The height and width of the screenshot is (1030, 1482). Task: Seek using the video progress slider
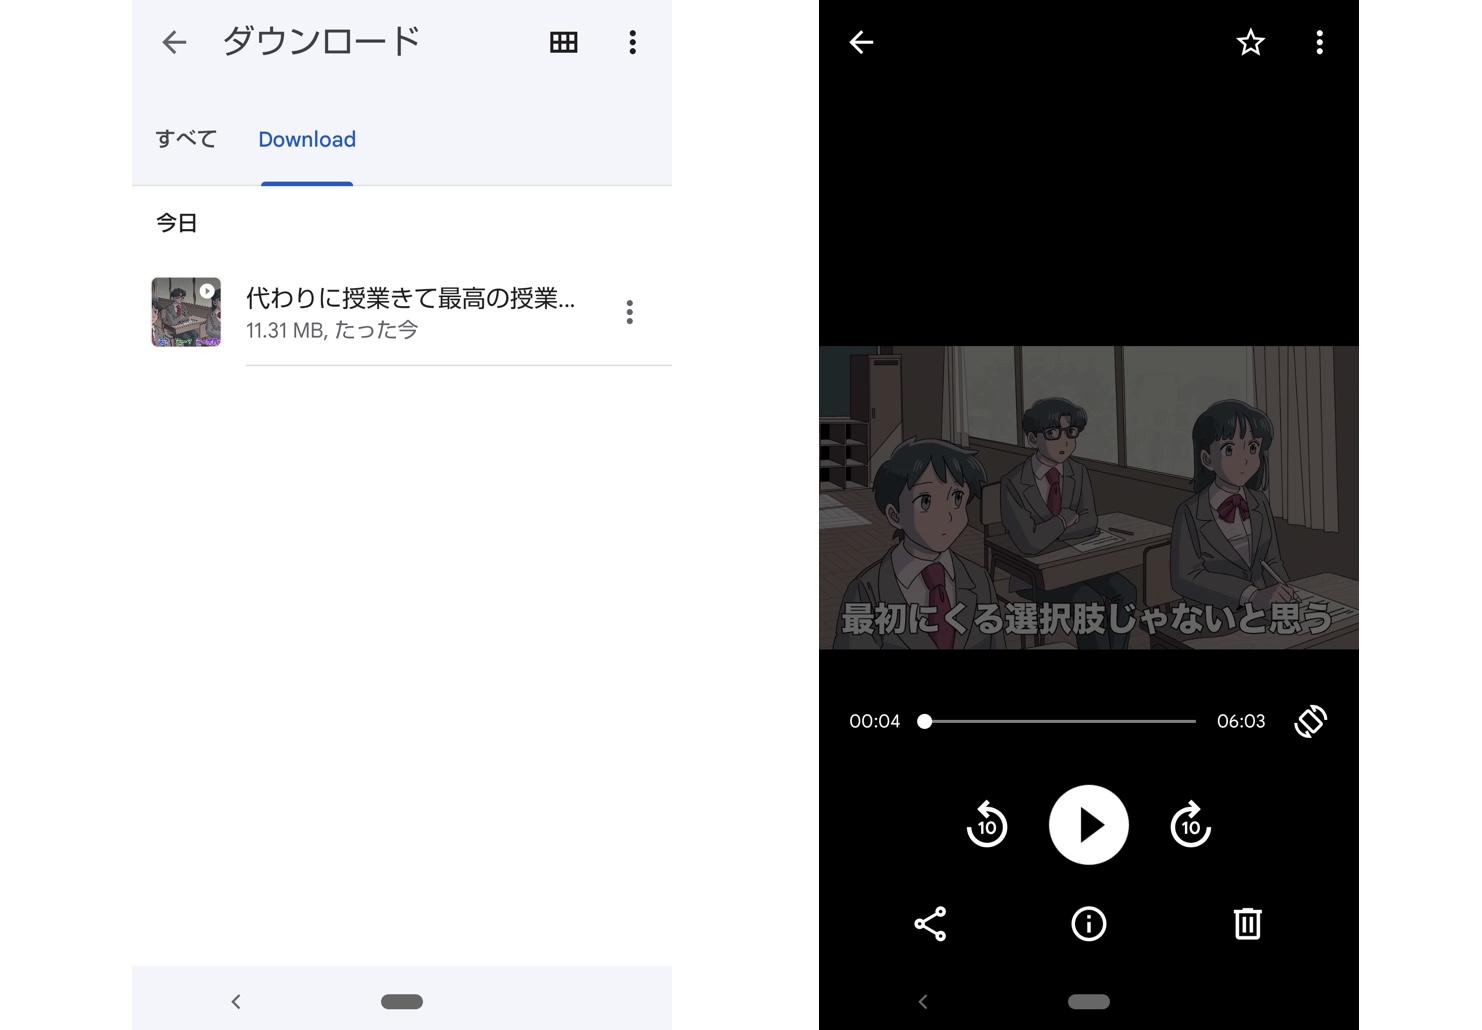click(1057, 721)
